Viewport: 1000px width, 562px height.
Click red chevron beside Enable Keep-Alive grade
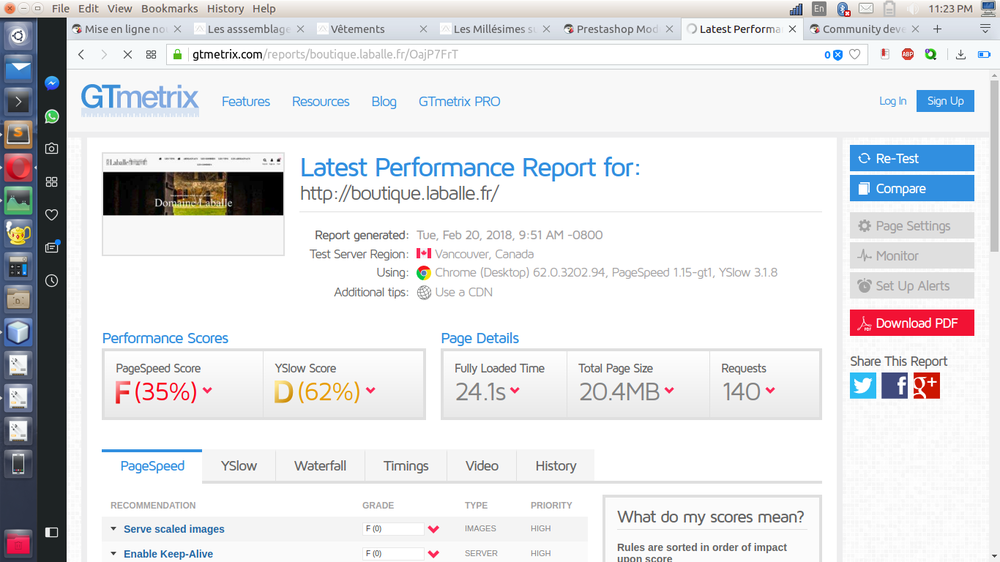click(434, 554)
